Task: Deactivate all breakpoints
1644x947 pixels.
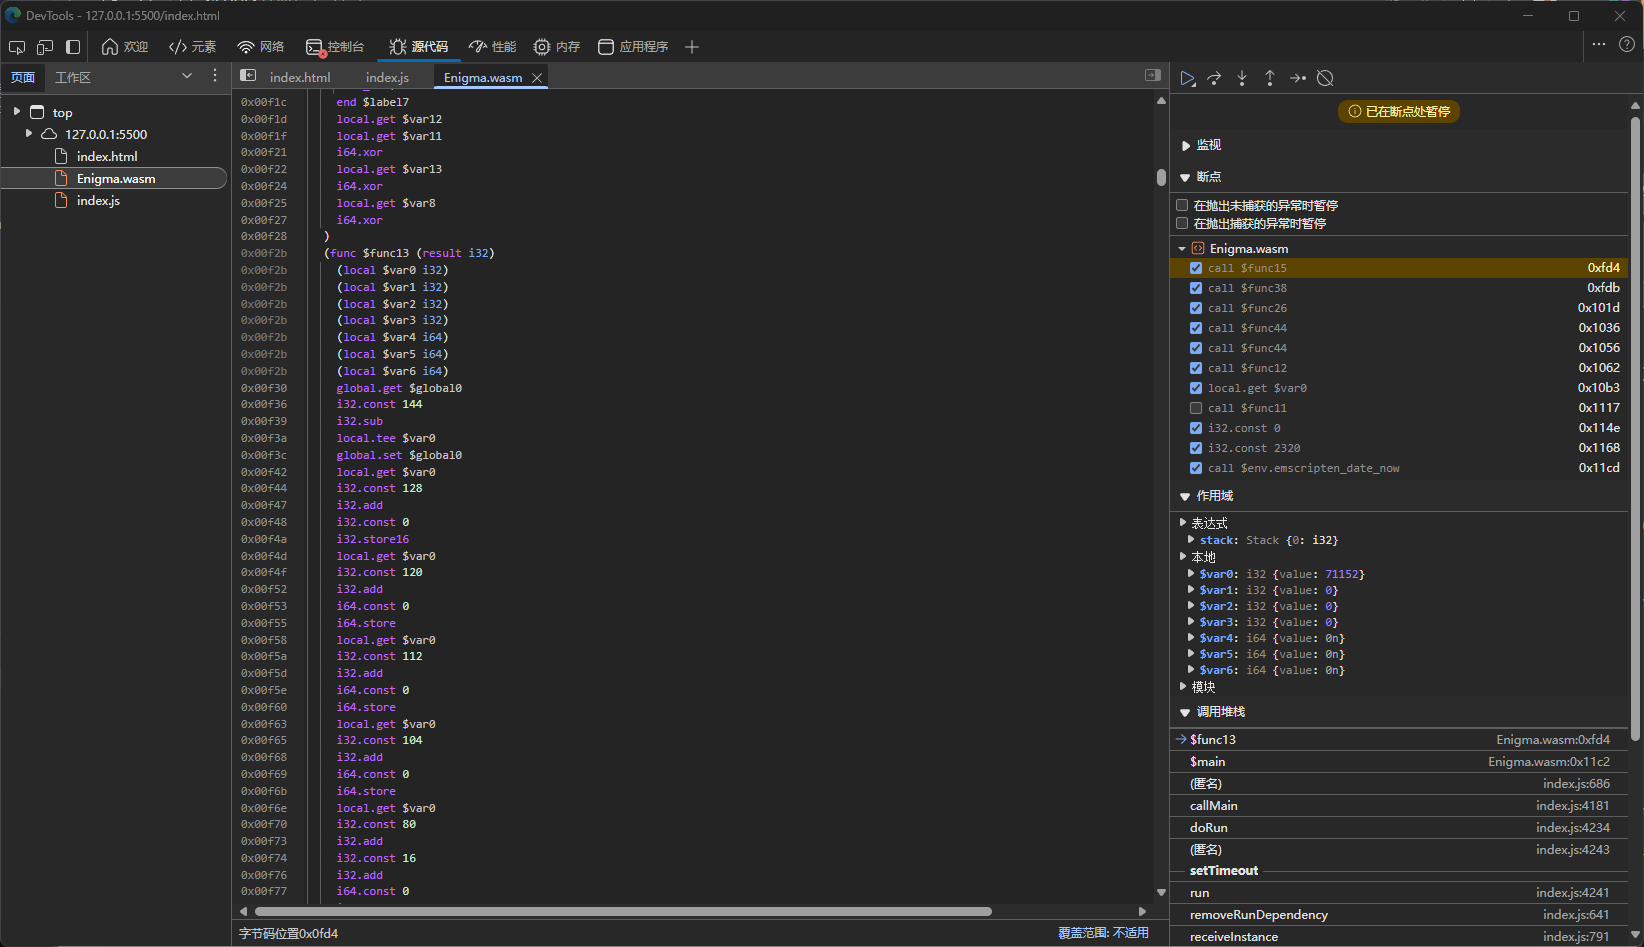Action: pyautogui.click(x=1325, y=78)
